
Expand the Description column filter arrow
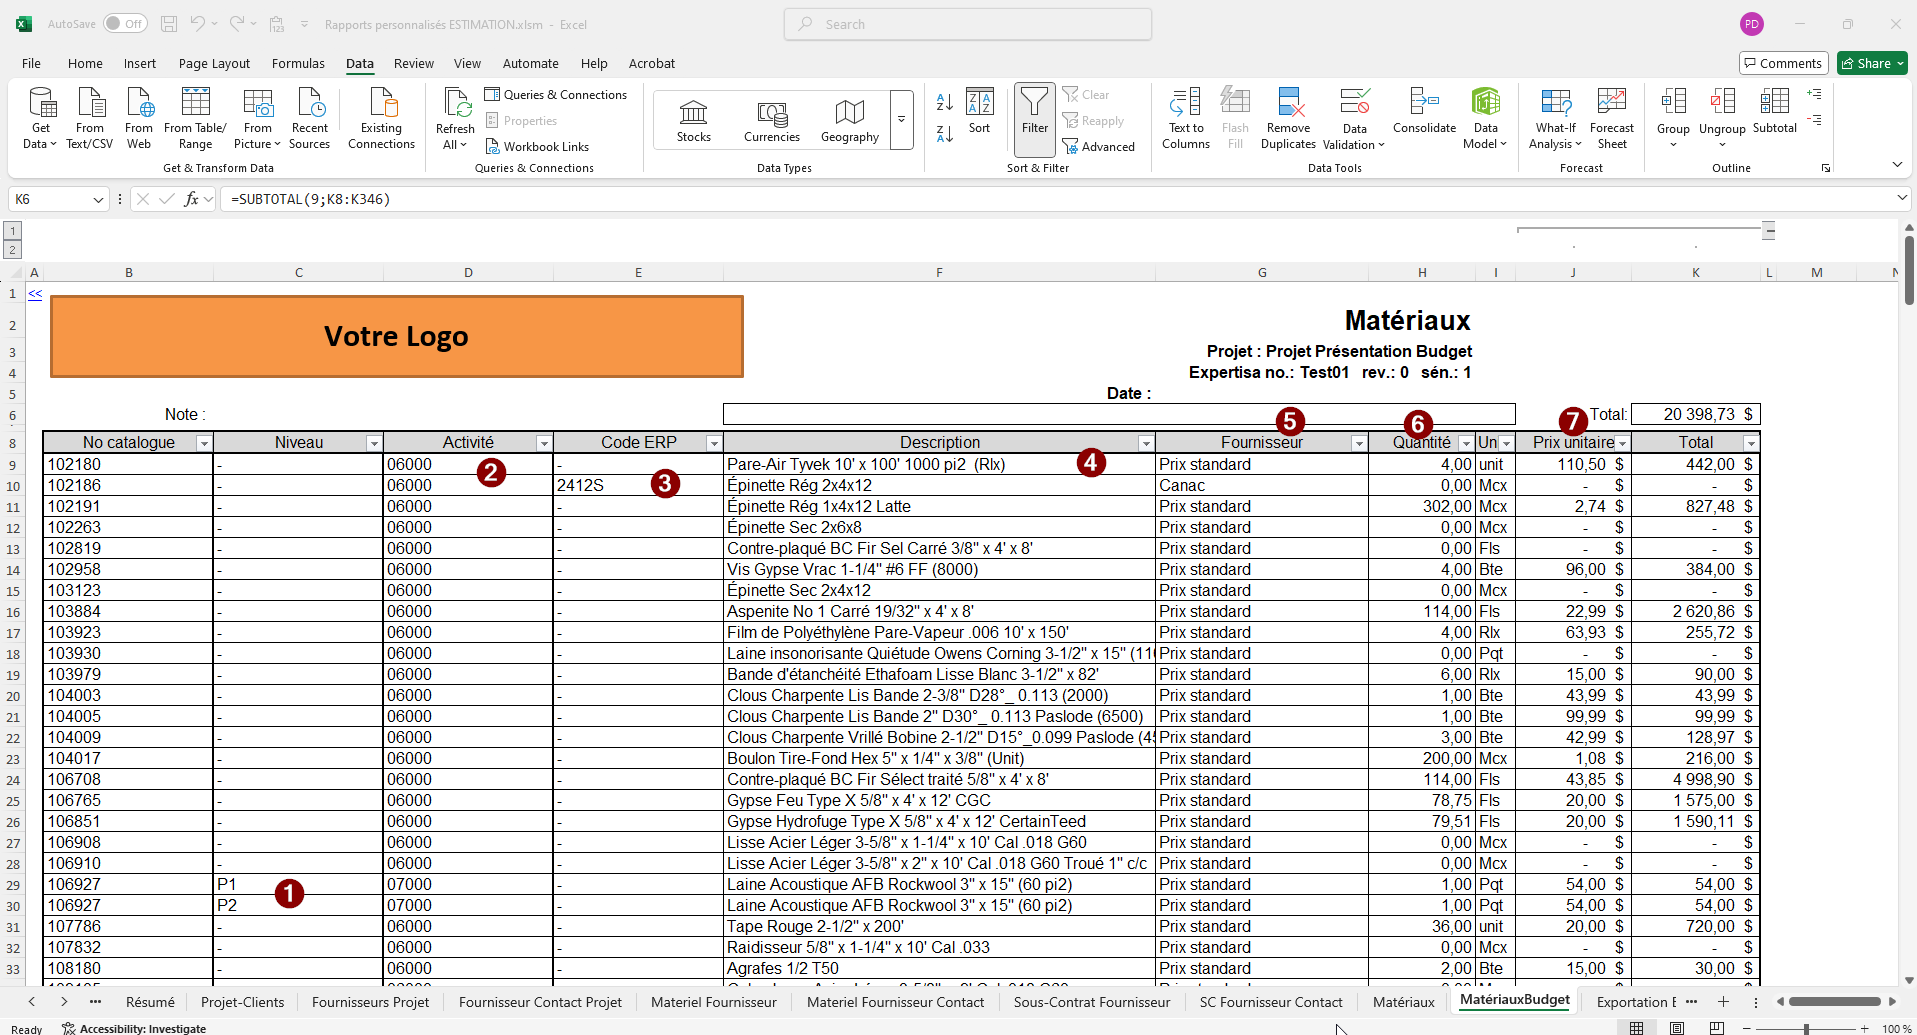[x=1145, y=443]
